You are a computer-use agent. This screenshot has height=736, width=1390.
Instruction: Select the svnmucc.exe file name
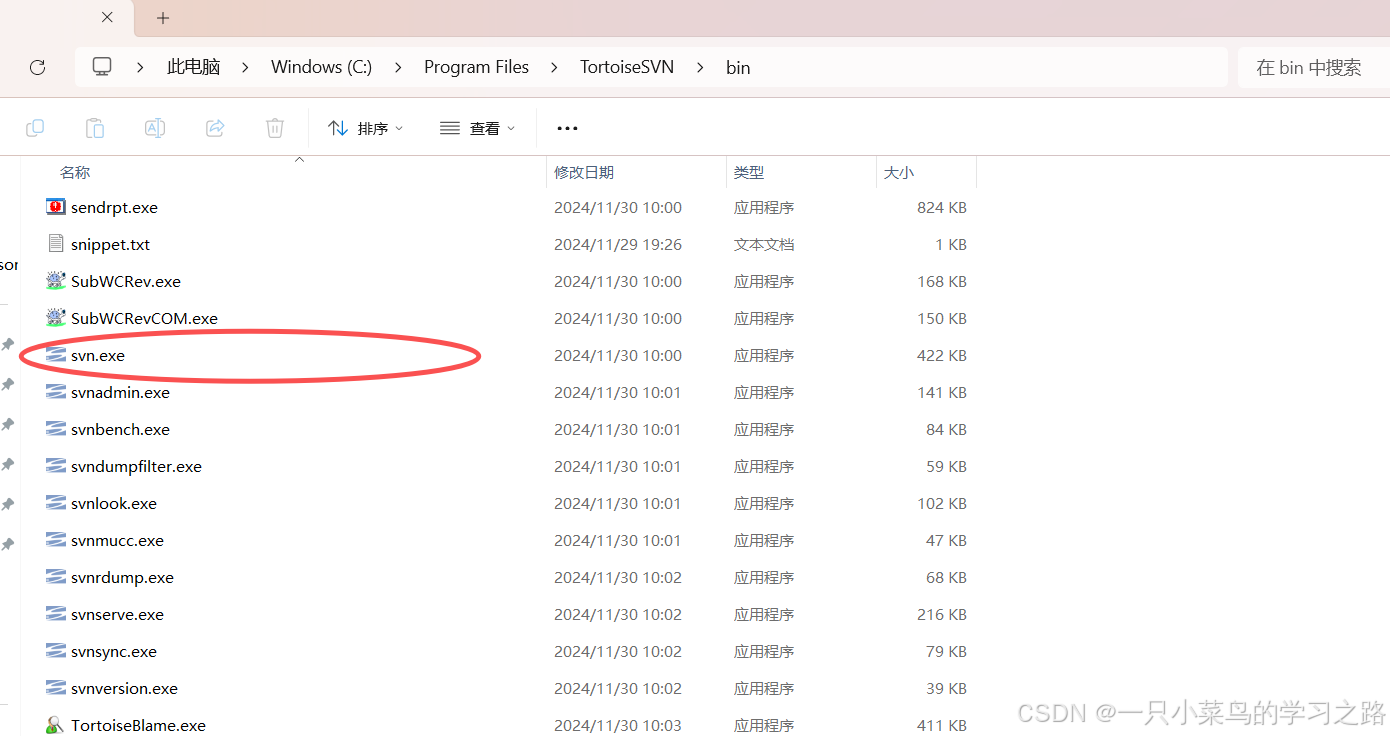click(117, 540)
